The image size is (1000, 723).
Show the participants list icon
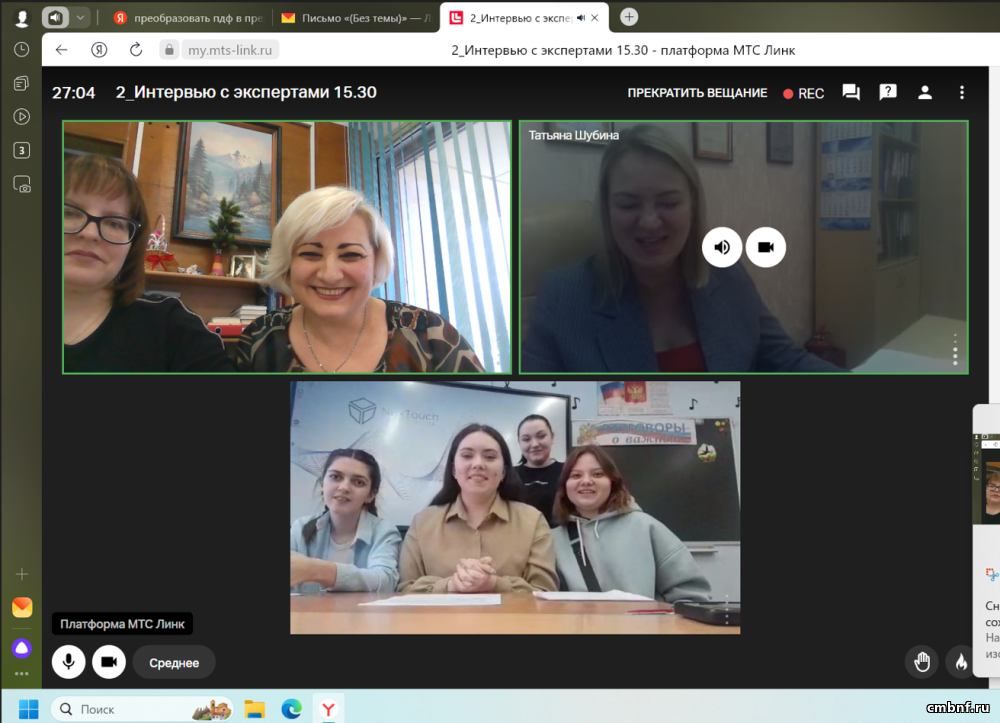tap(925, 92)
